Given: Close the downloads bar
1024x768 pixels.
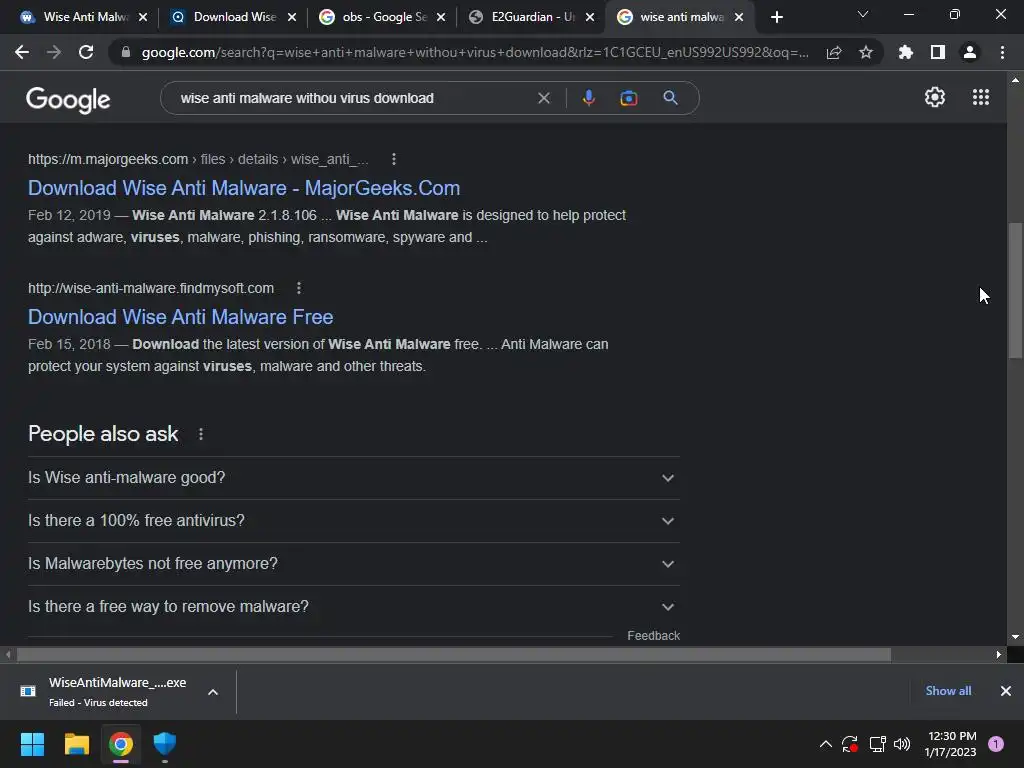Looking at the screenshot, I should pyautogui.click(x=1006, y=691).
